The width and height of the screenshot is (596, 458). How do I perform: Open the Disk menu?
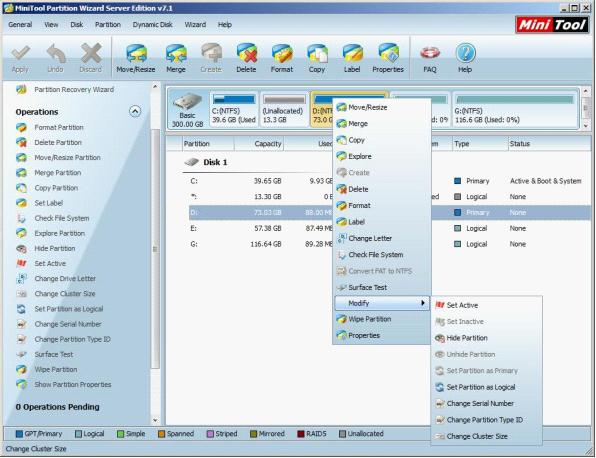tap(76, 25)
